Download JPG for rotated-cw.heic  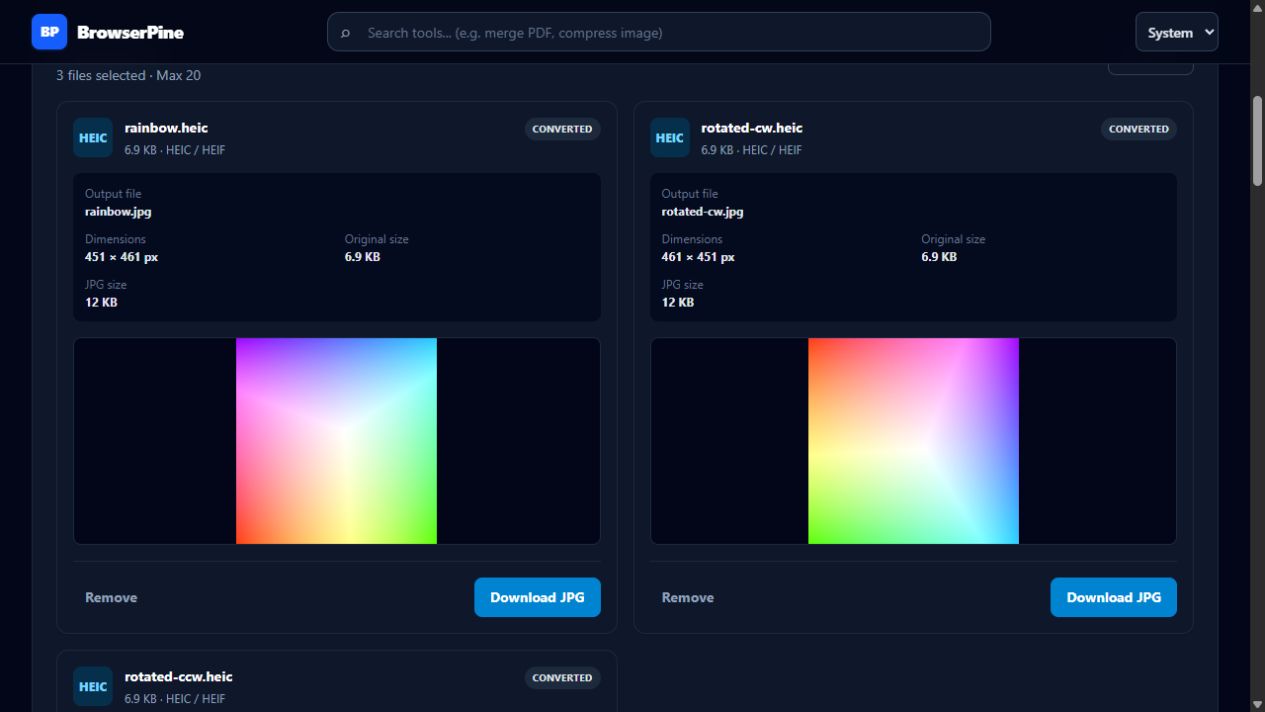1113,597
